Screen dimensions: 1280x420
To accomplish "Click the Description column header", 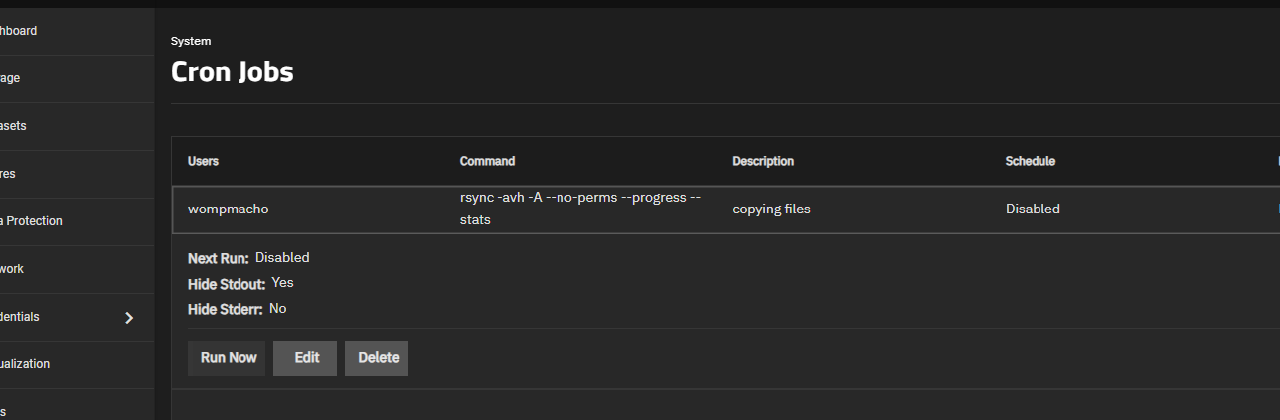I will pos(762,161).
